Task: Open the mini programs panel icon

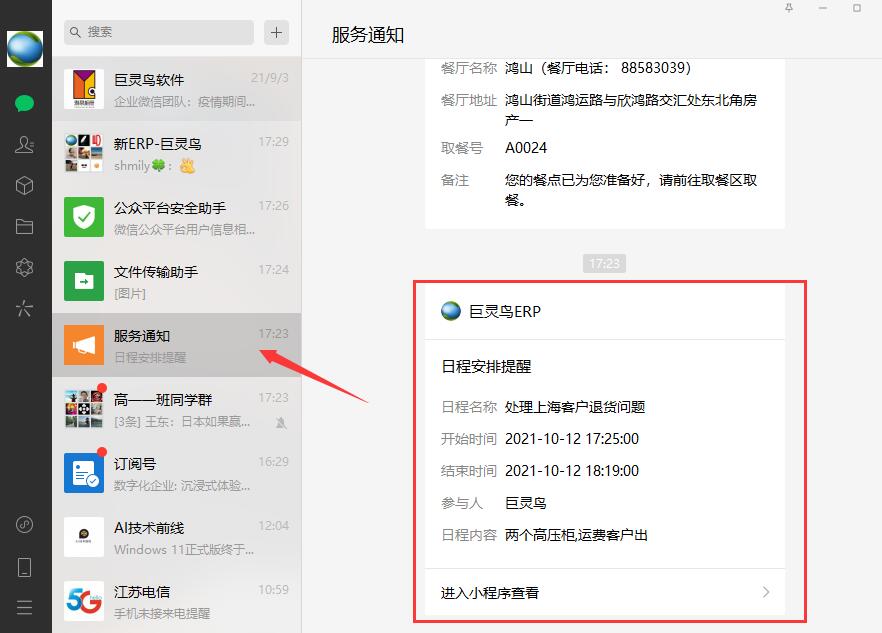Action: pos(25,308)
